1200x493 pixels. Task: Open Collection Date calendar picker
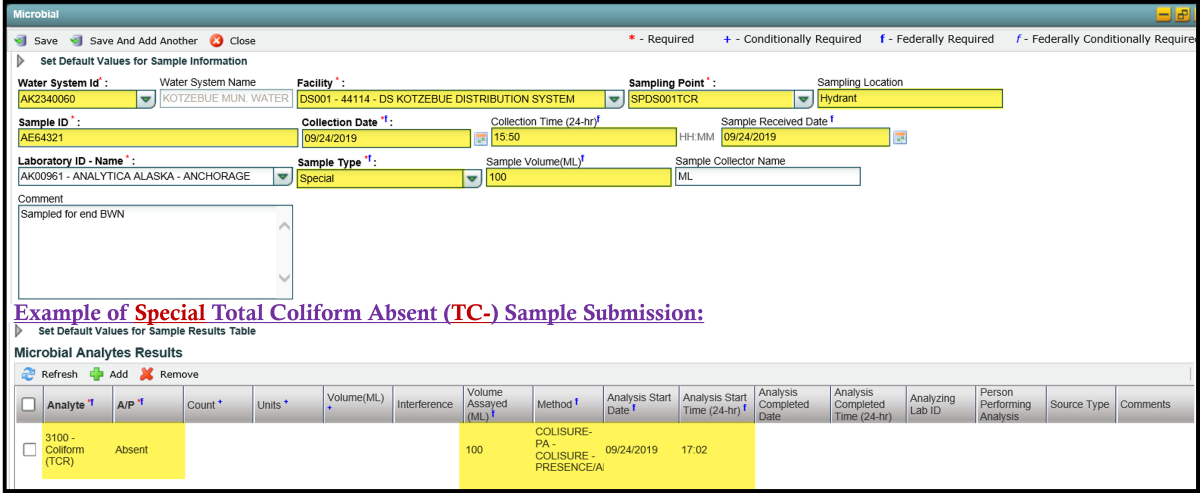481,138
